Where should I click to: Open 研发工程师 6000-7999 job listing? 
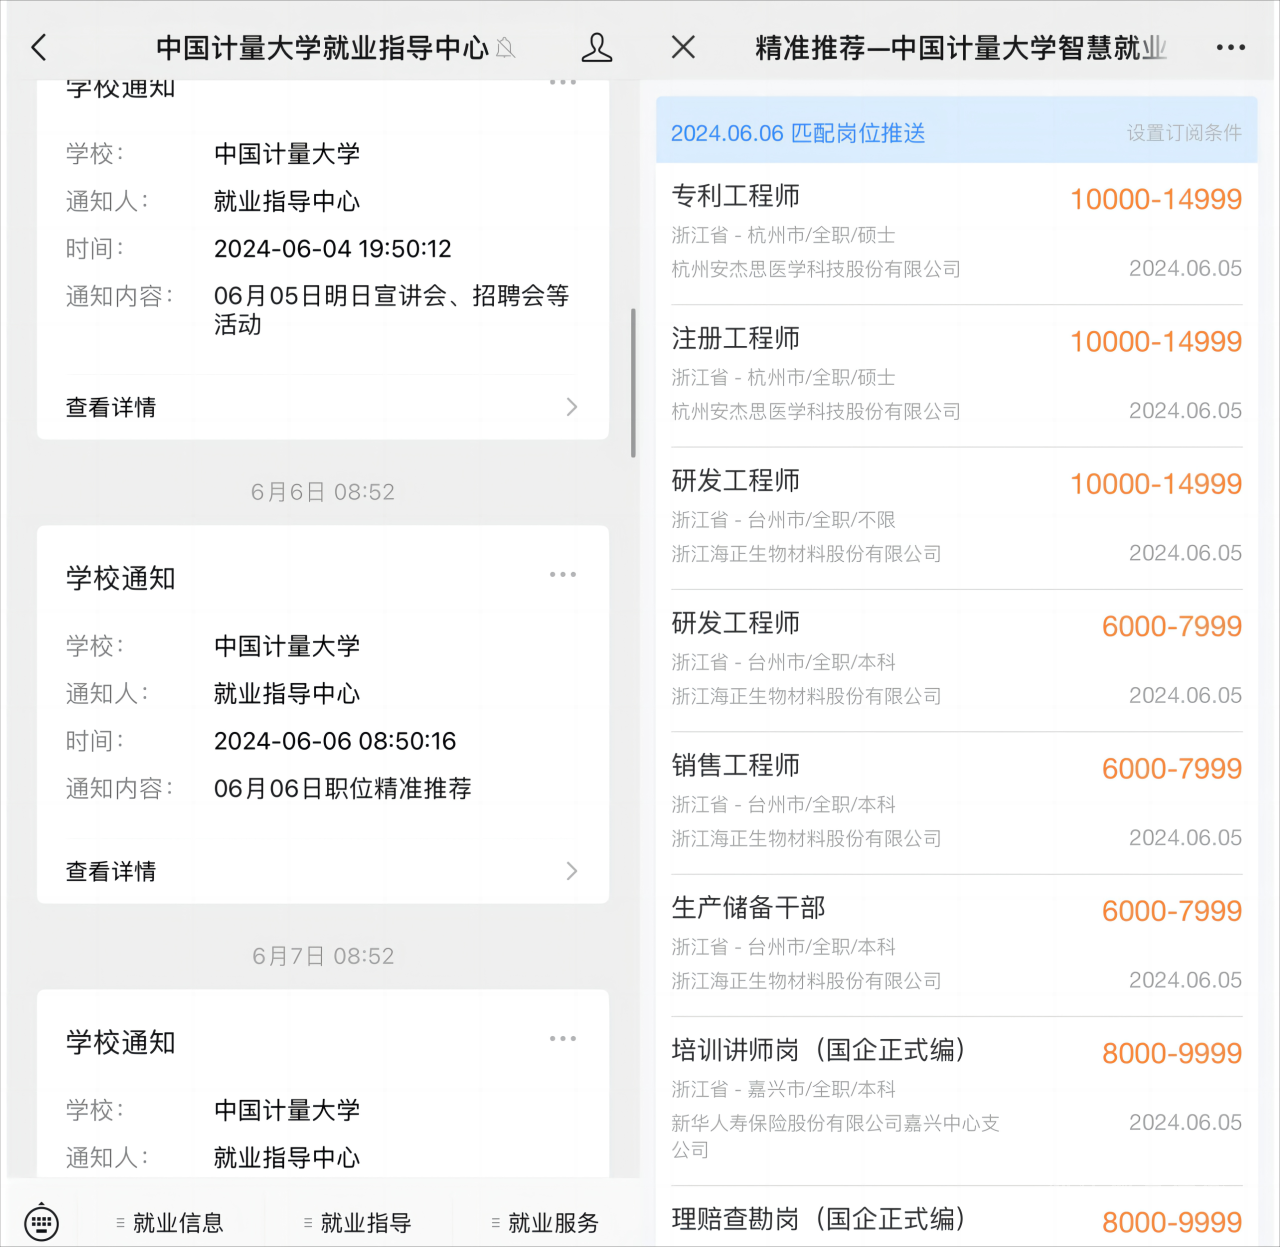point(956,660)
